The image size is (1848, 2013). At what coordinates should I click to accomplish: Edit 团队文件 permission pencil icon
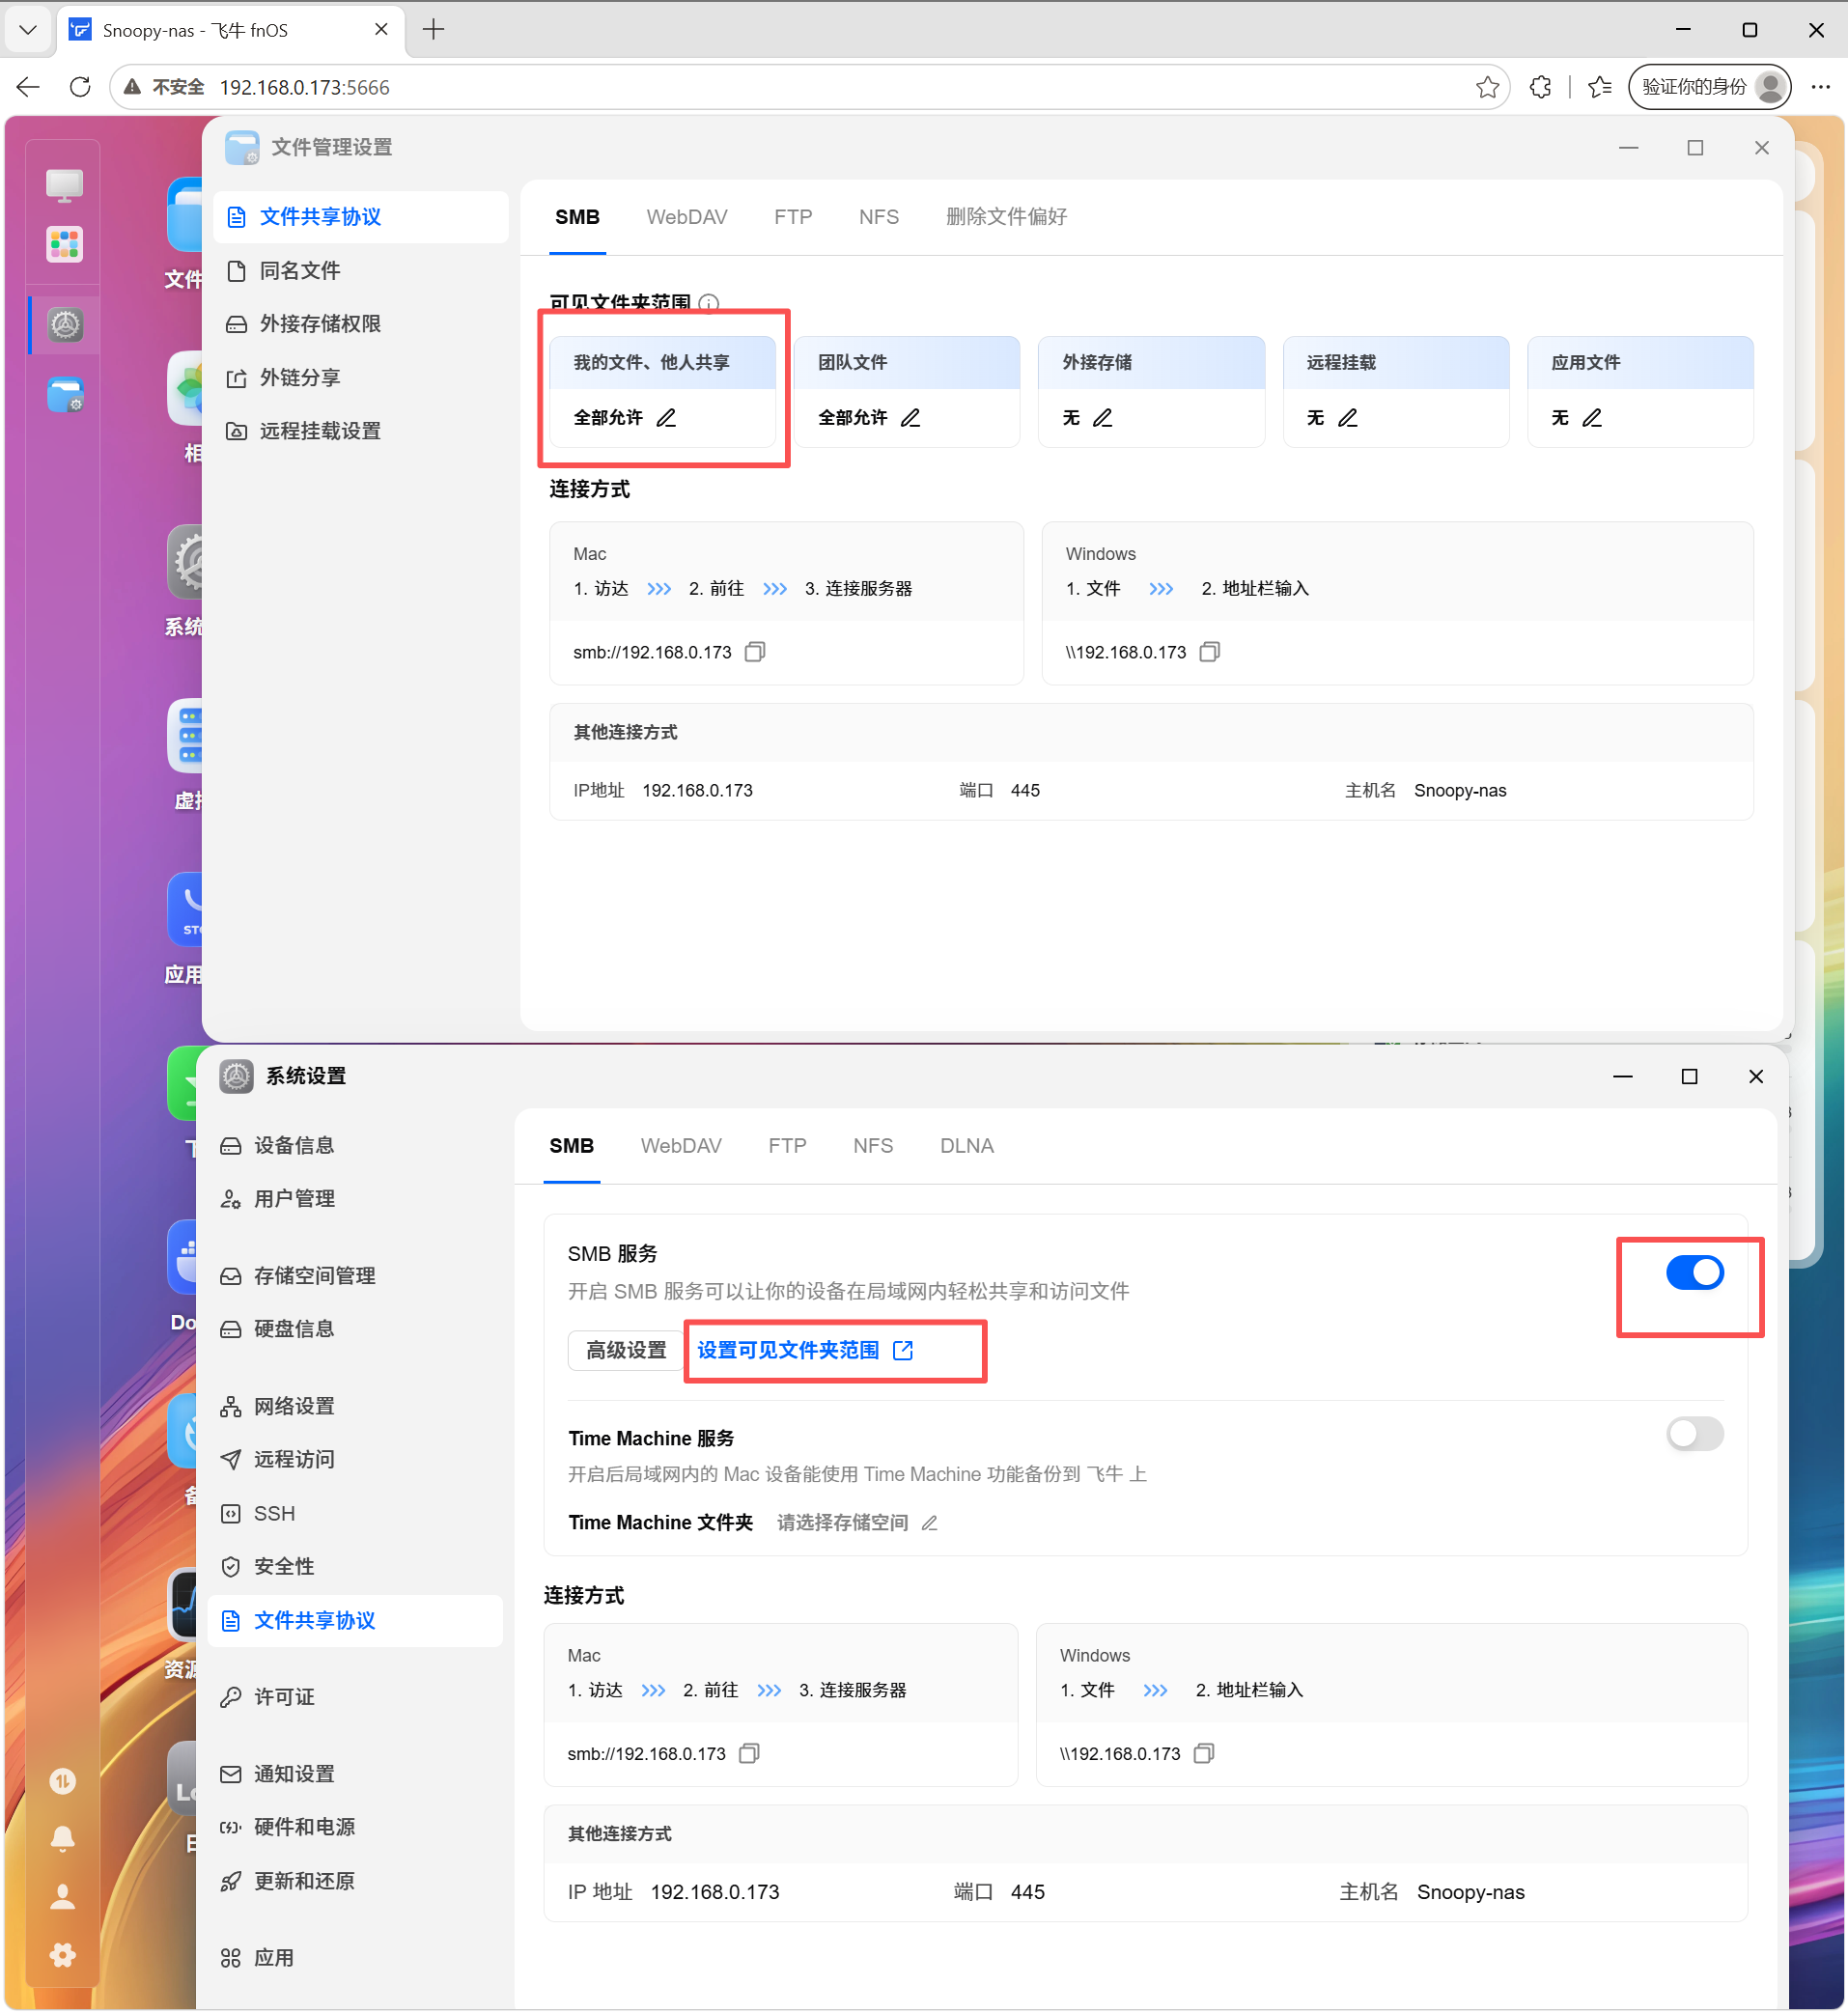point(910,418)
